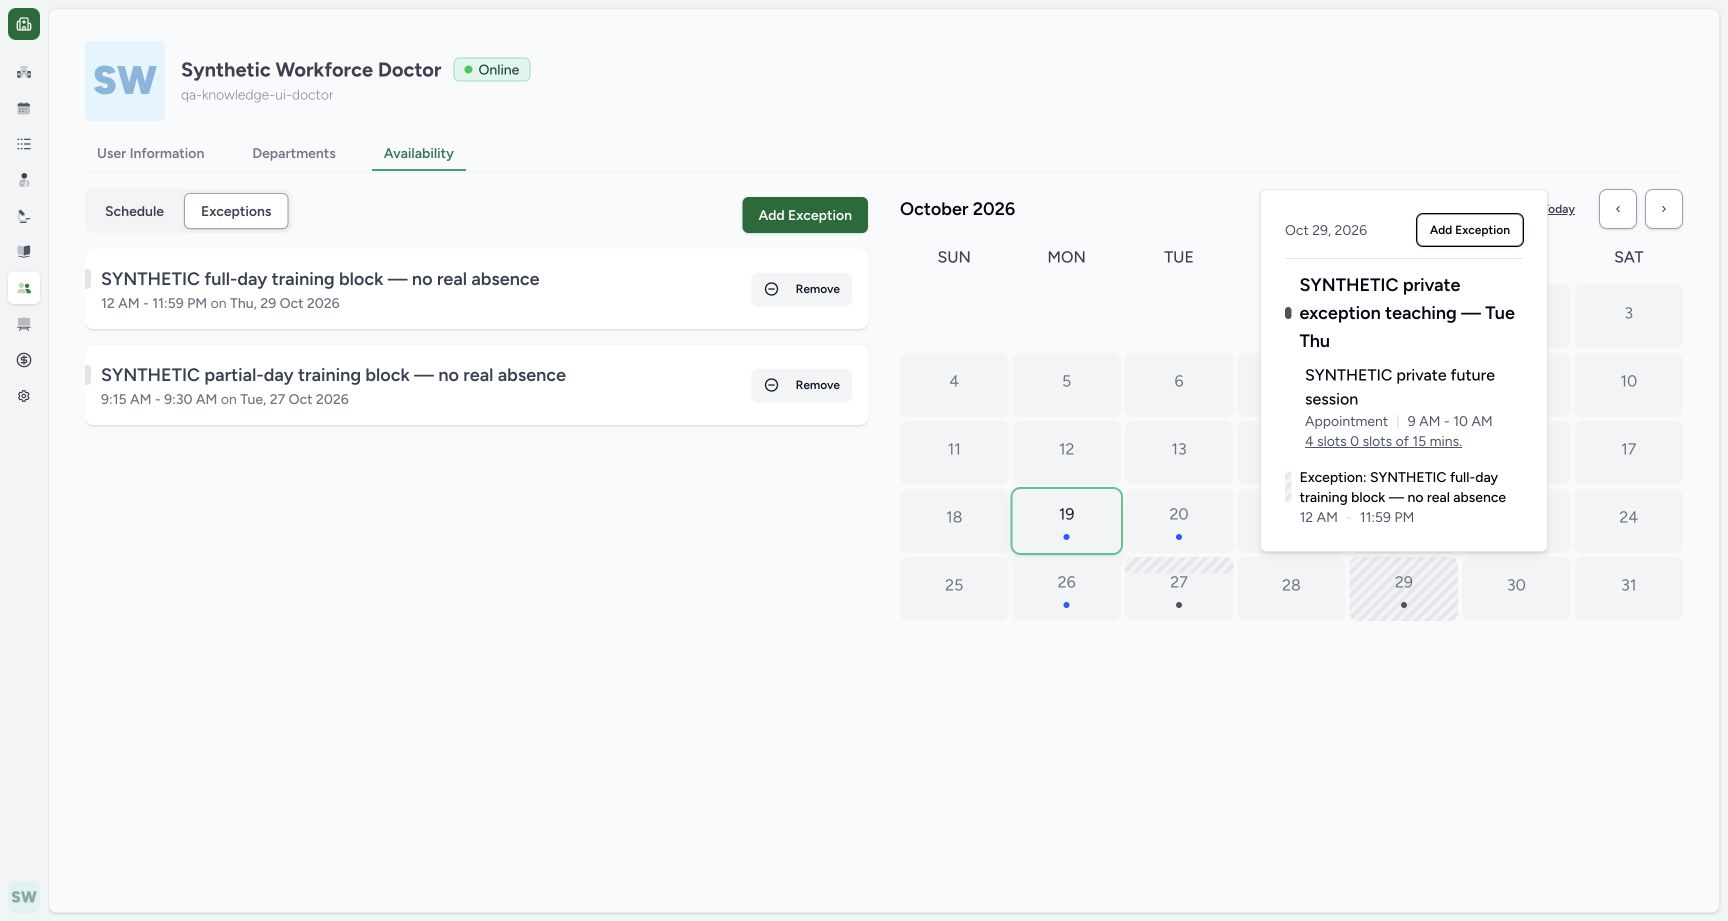This screenshot has height=921, width=1728.
Task: Click the large SW profile avatar
Action: [125, 81]
